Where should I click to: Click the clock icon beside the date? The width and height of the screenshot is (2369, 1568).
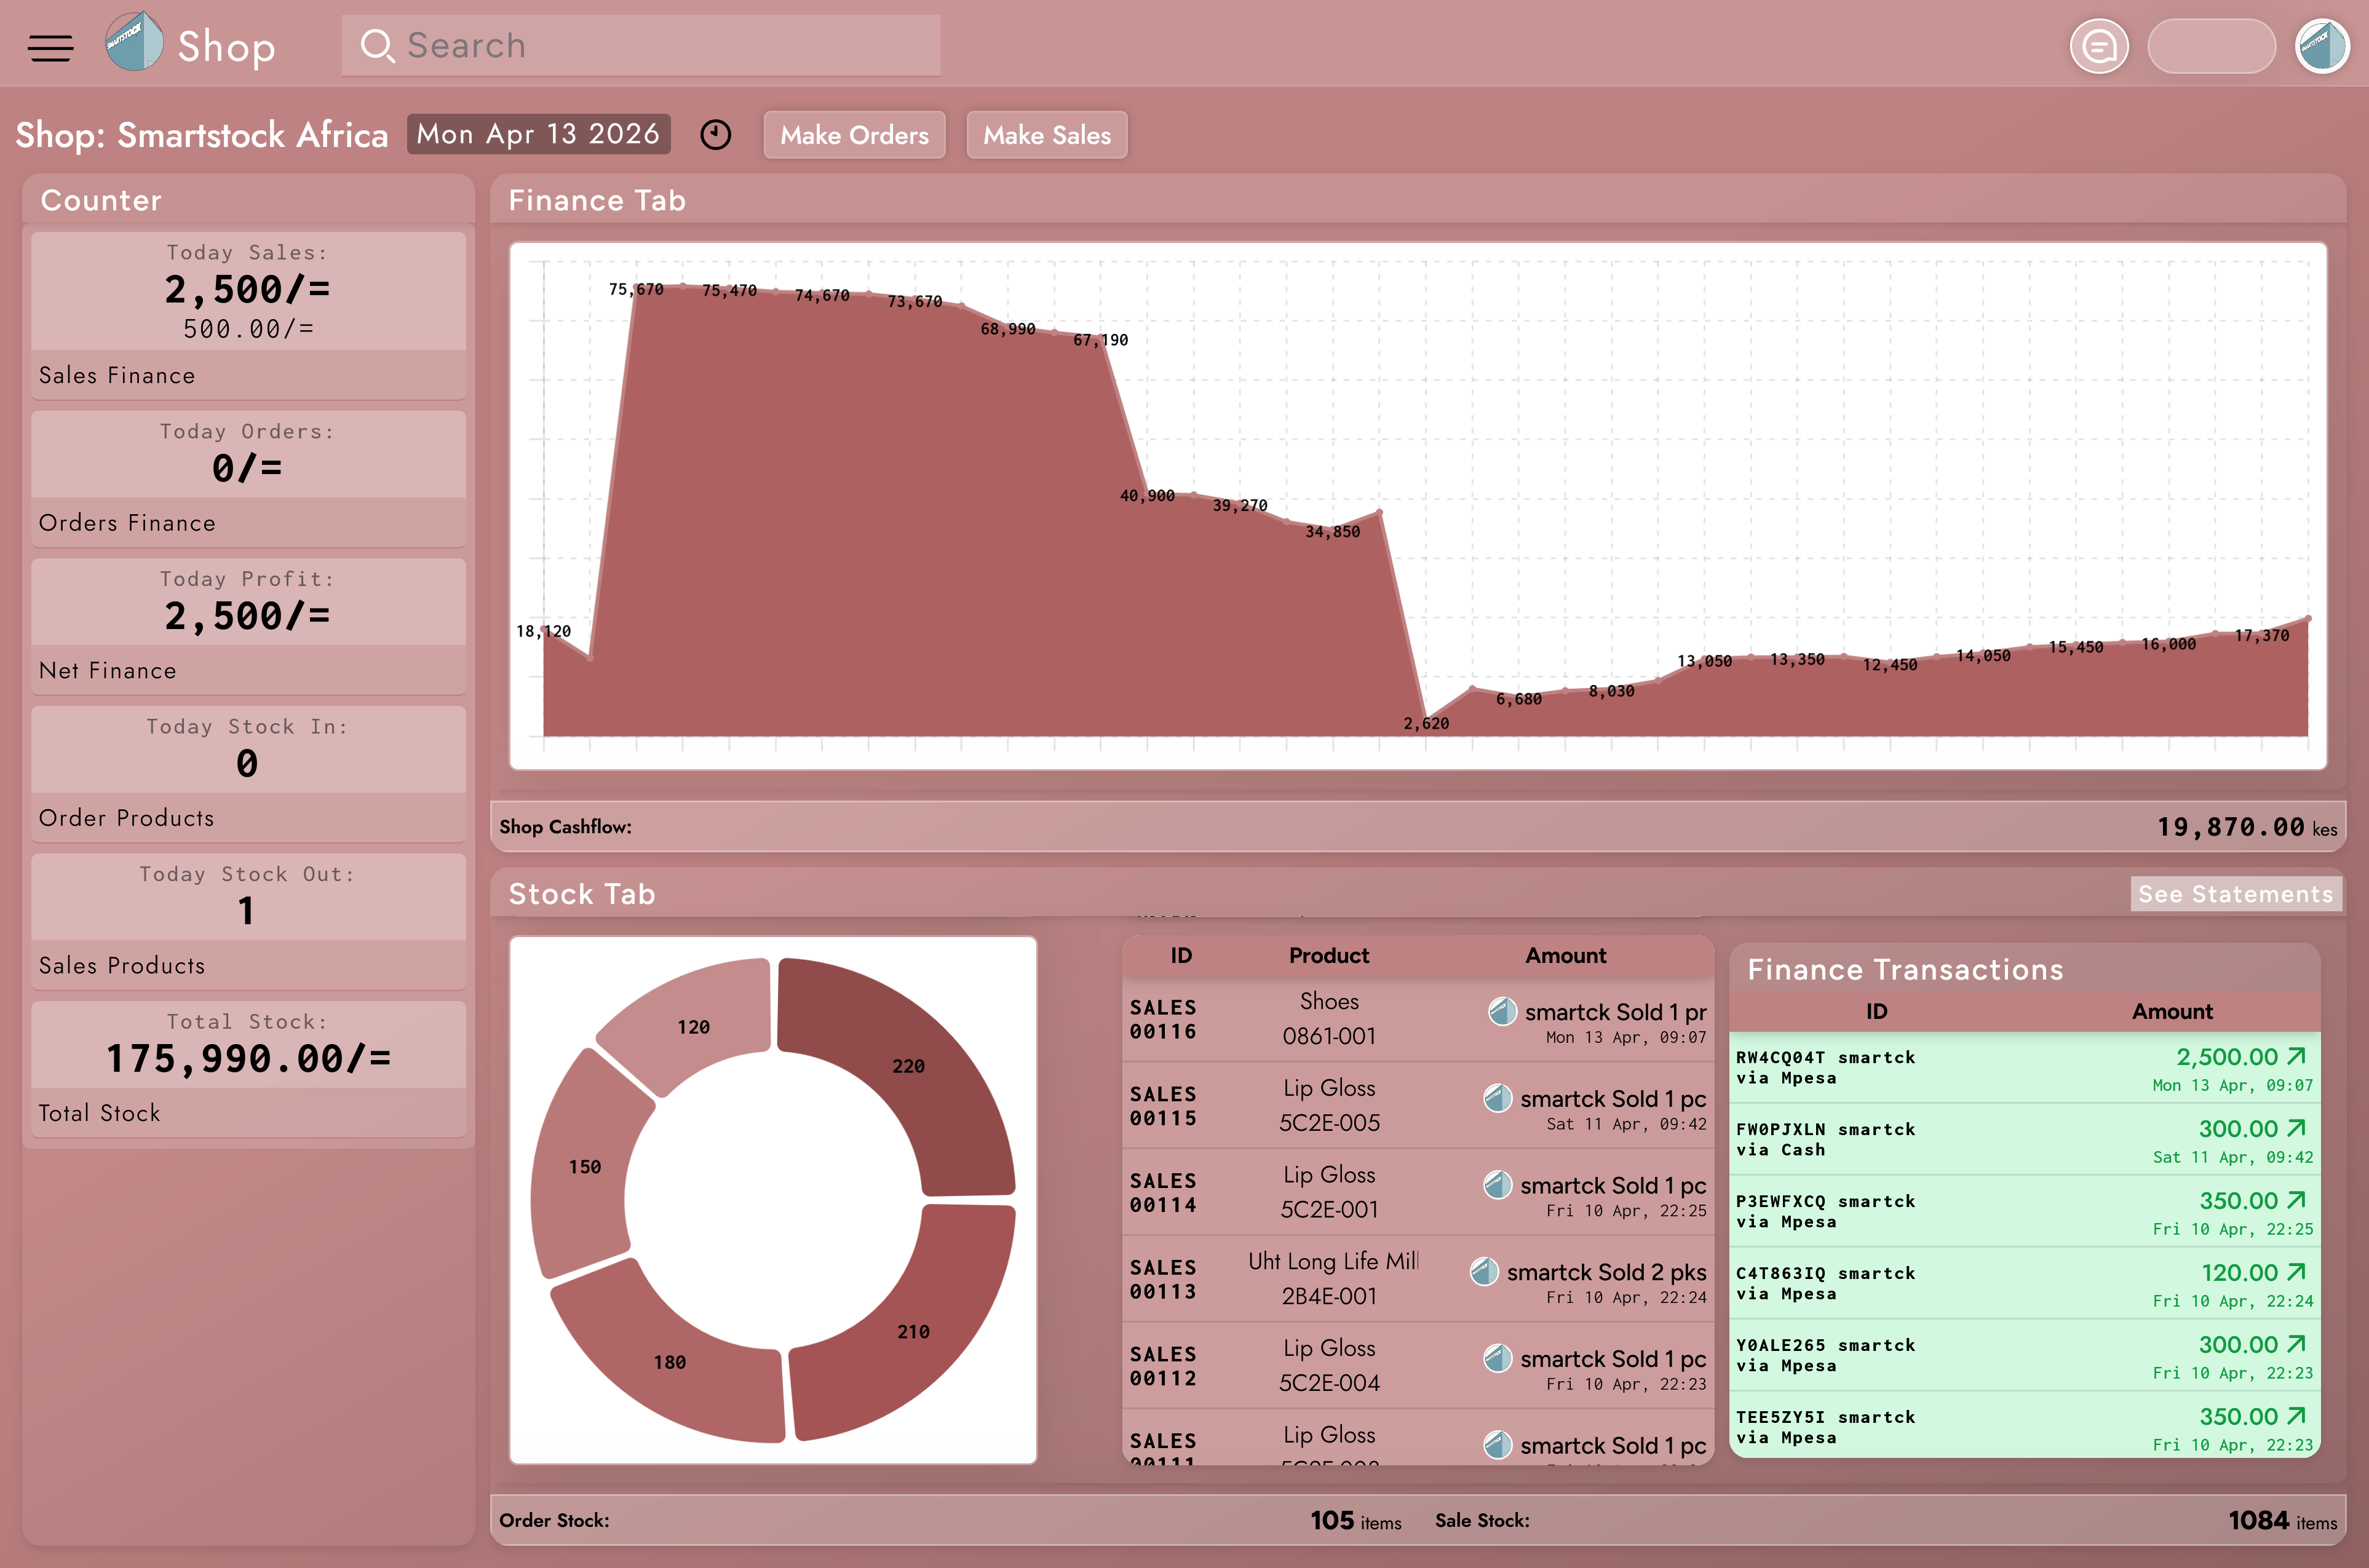(x=715, y=135)
